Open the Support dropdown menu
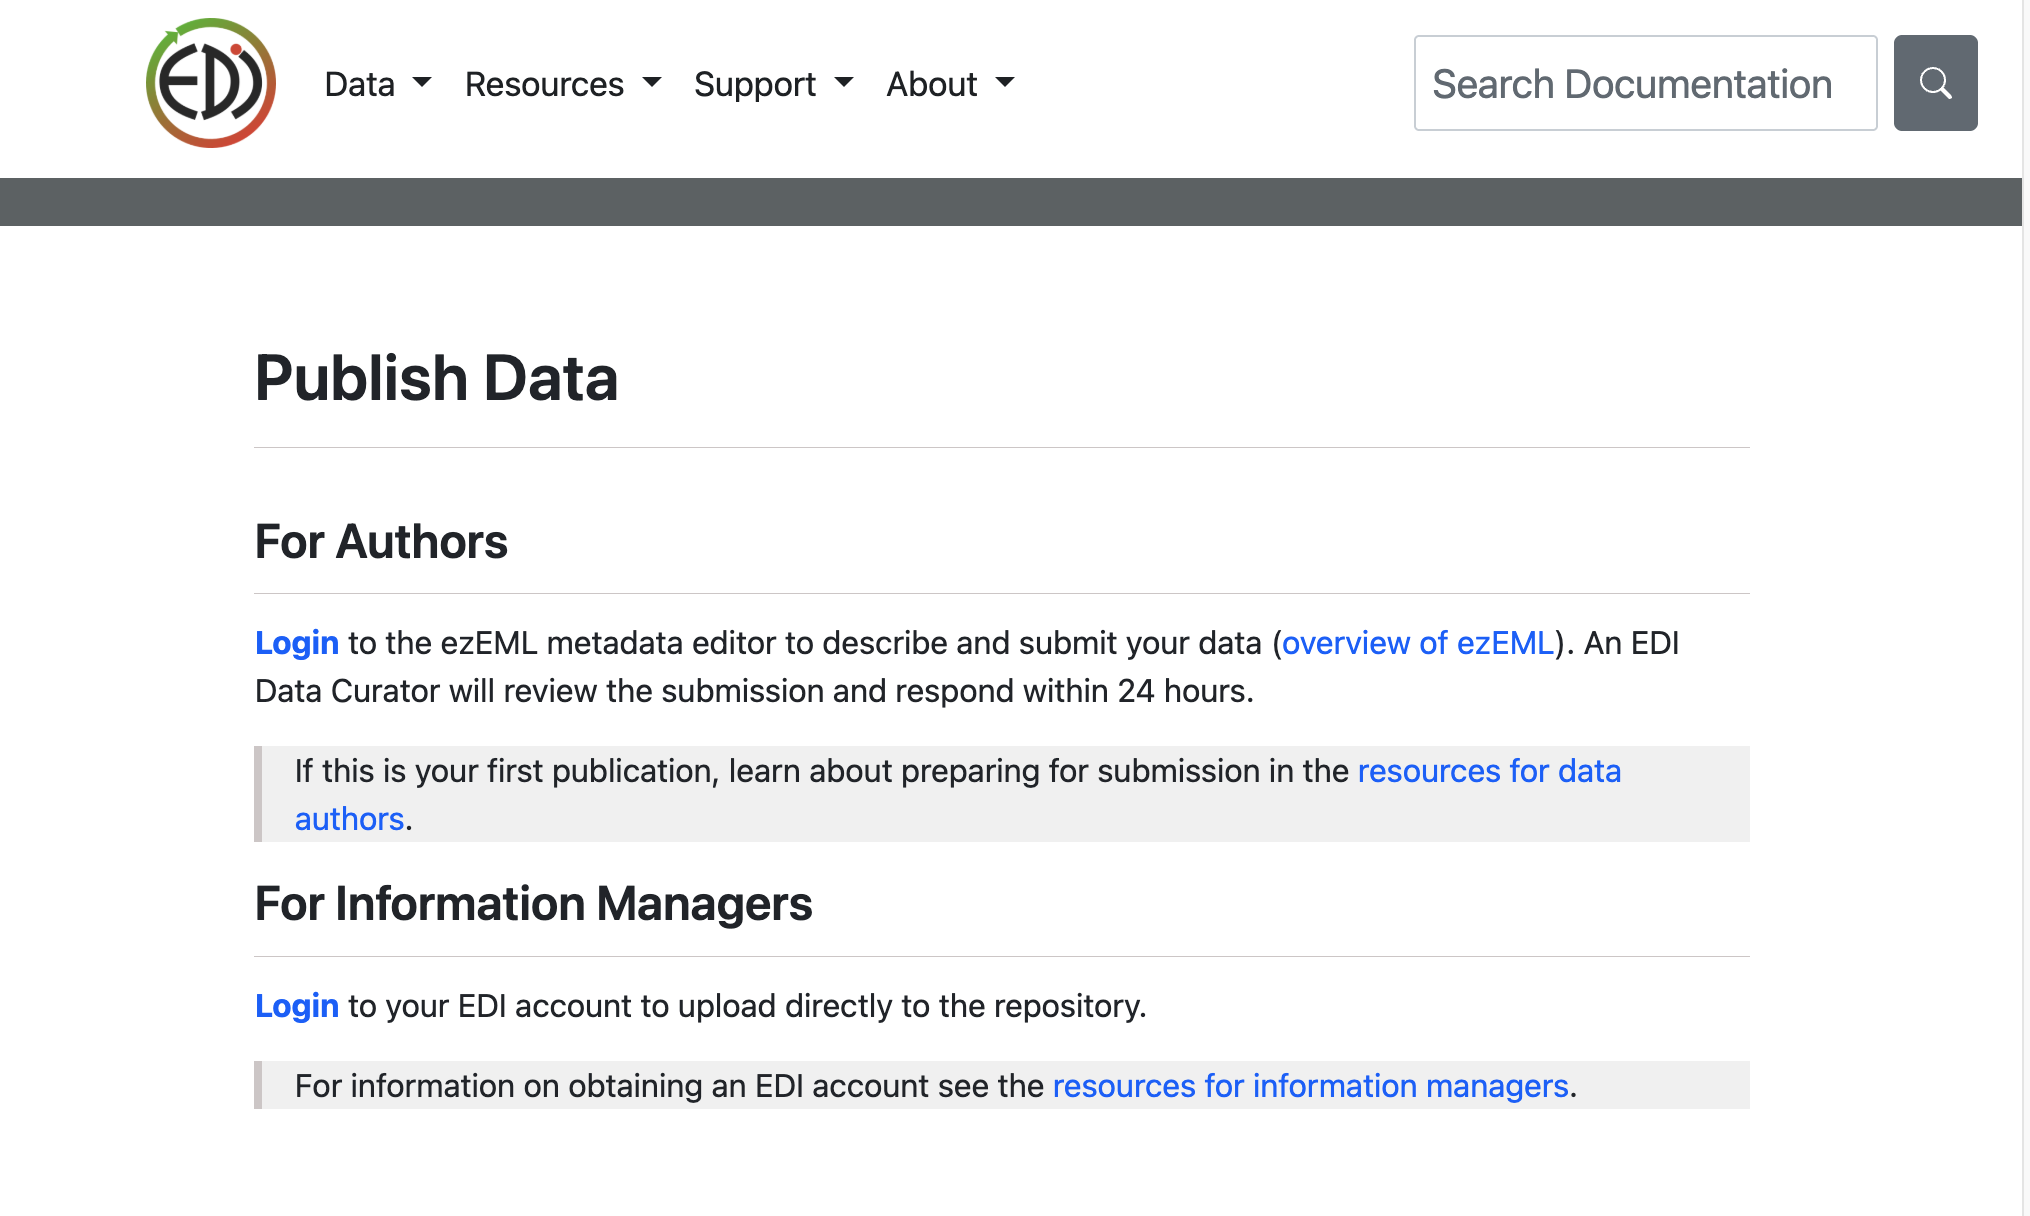The image size is (2030, 1216). tap(774, 84)
